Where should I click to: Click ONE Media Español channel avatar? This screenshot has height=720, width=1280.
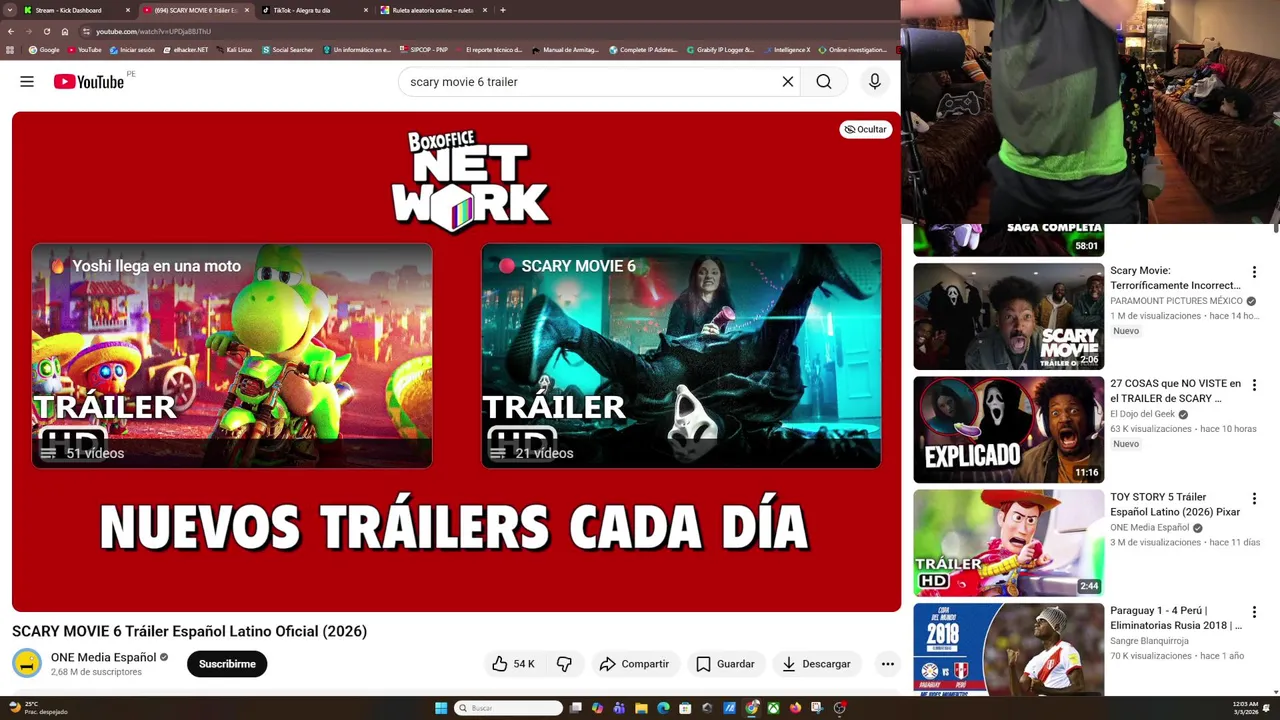[27, 663]
